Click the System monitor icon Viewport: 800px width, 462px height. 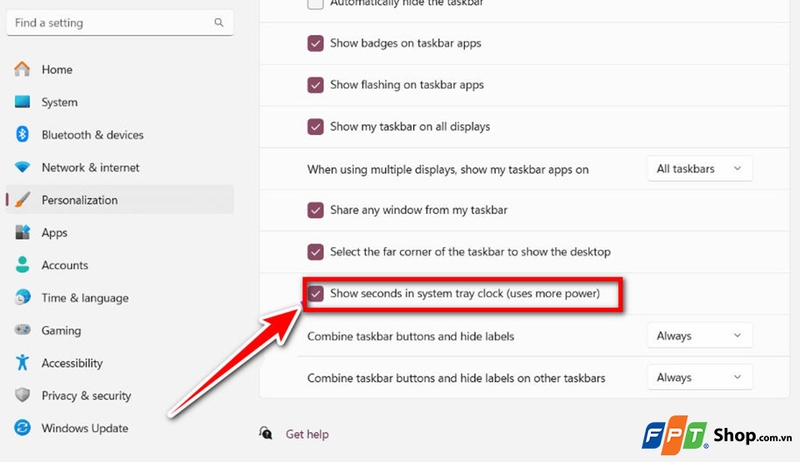pos(22,101)
